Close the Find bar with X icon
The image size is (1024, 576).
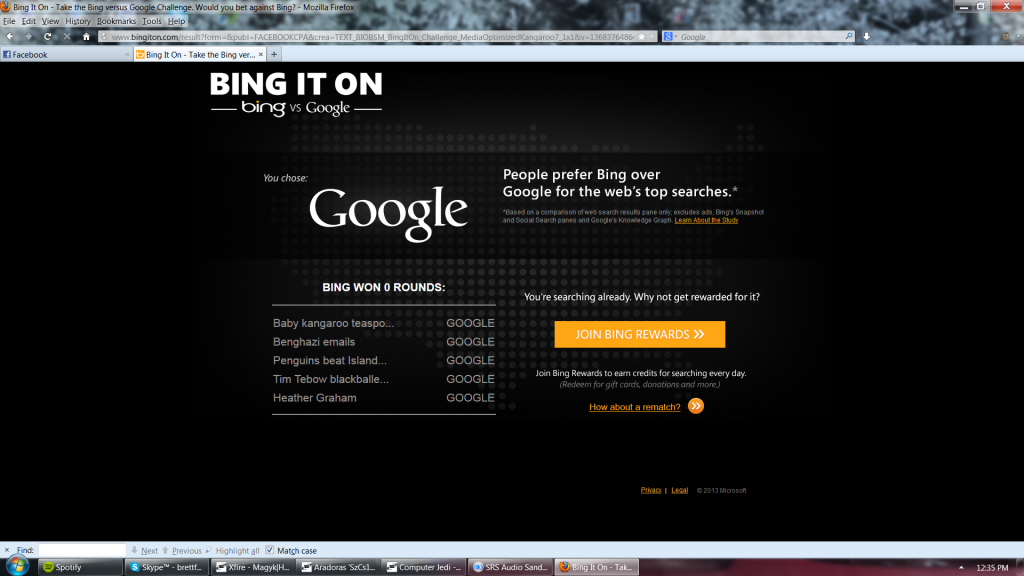tap(7, 550)
